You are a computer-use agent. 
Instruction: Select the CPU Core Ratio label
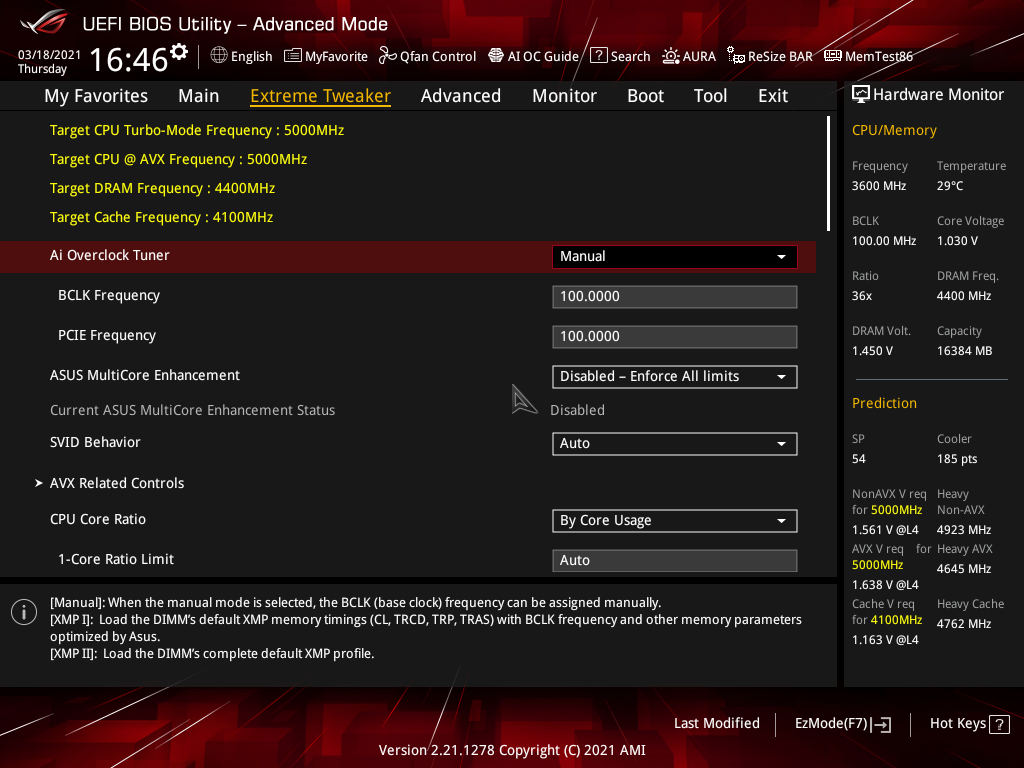(x=97, y=520)
